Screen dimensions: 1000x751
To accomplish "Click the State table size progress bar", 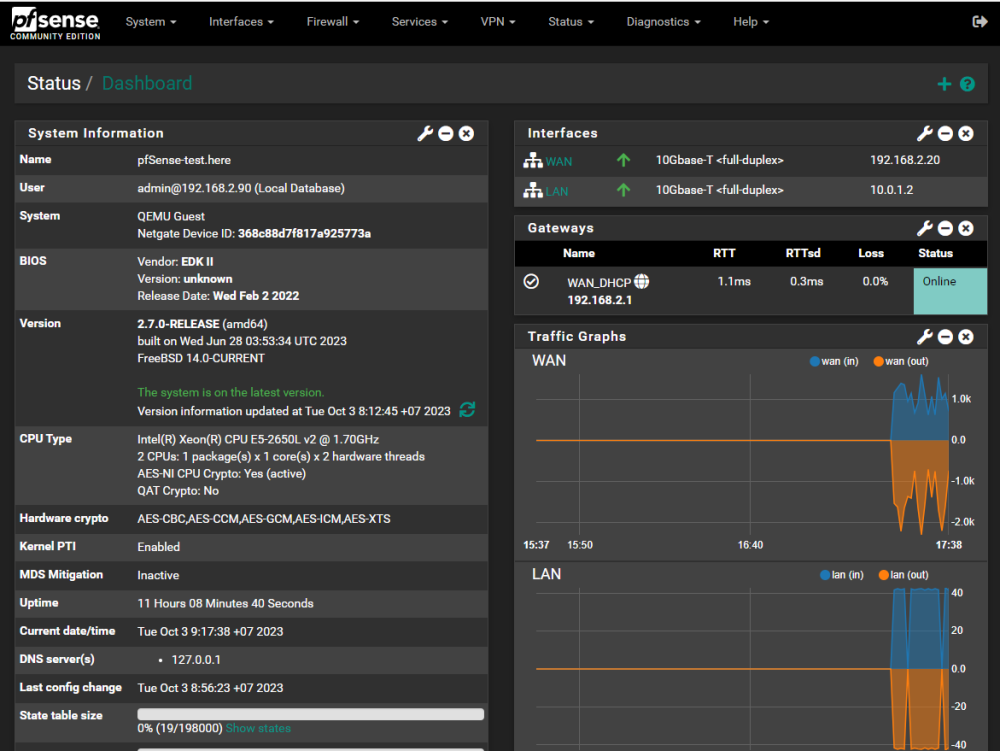I will coord(311,714).
